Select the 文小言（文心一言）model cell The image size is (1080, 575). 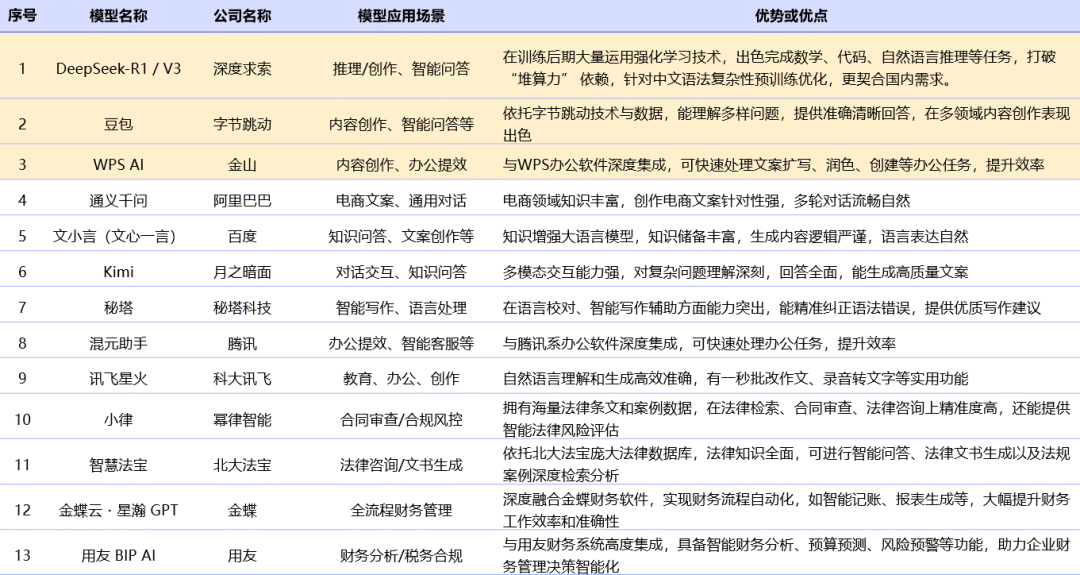116,236
